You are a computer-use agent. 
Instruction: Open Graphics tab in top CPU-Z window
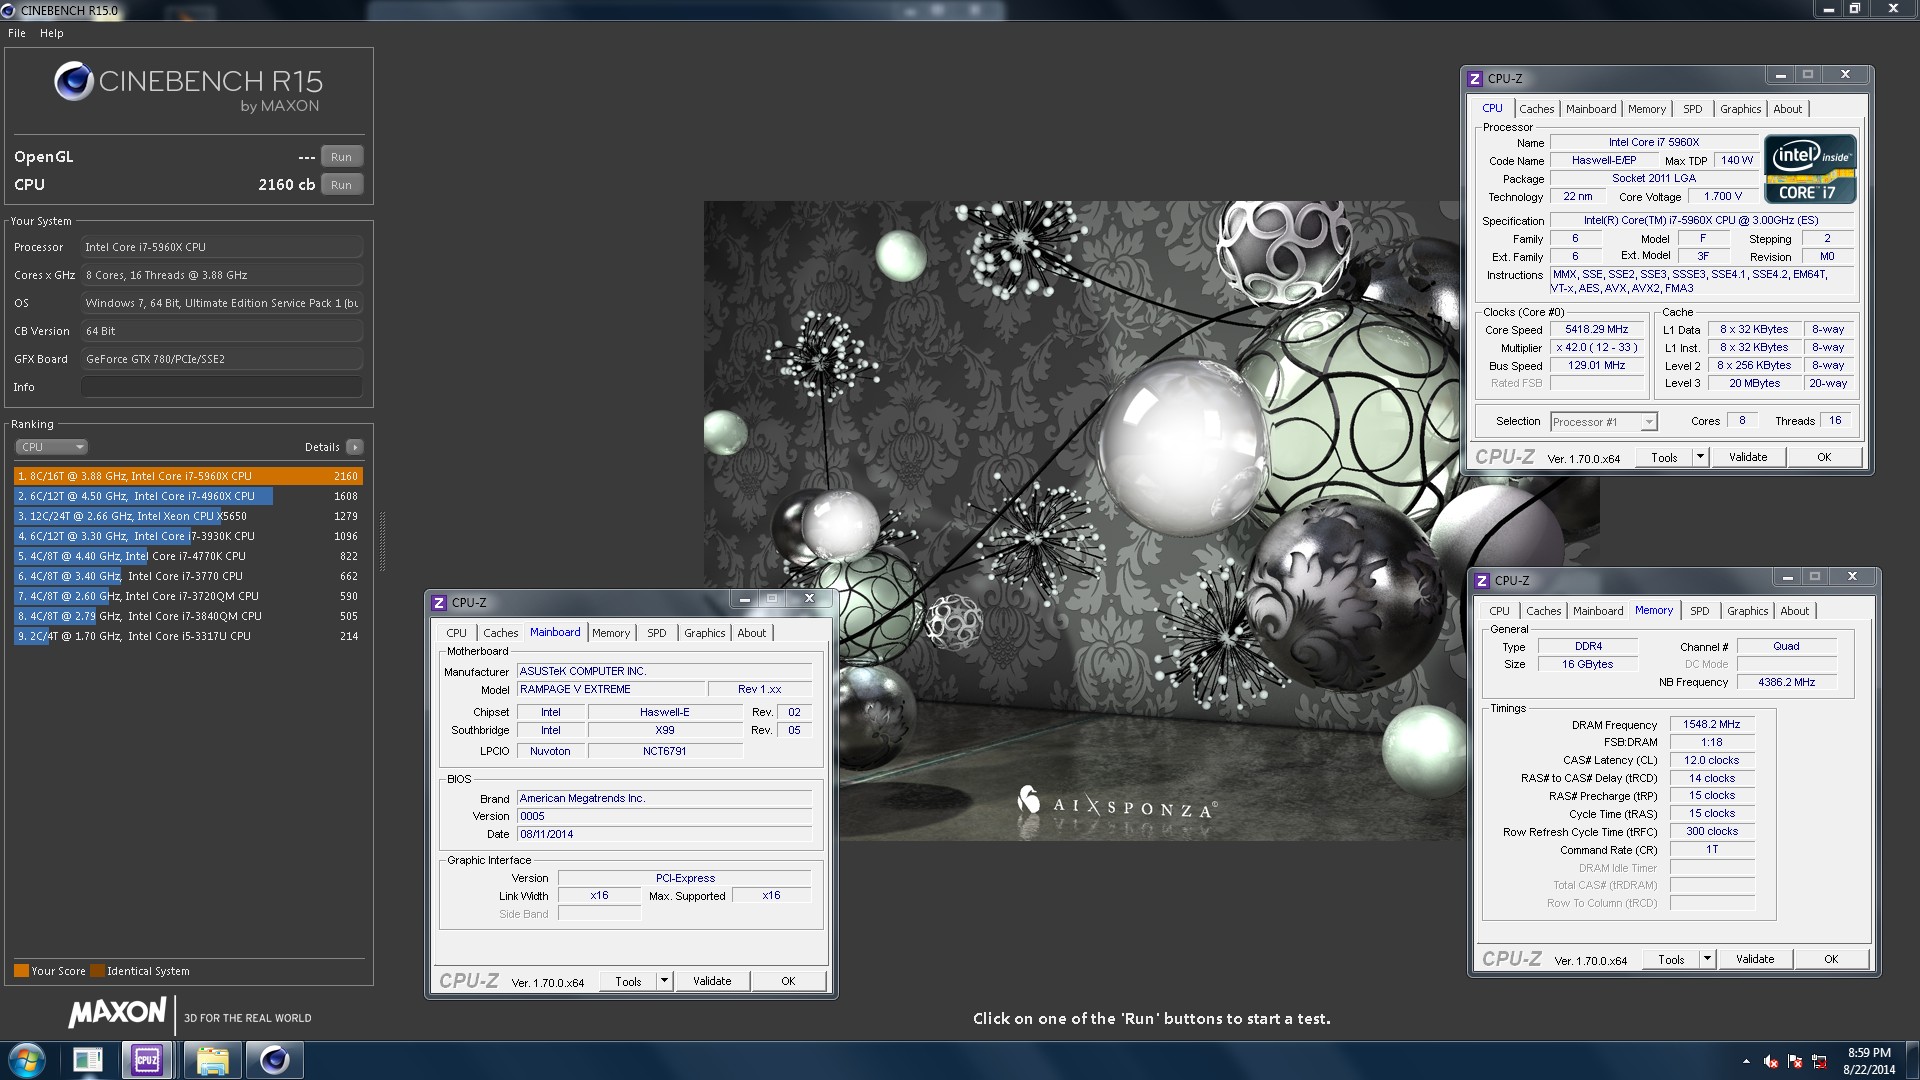1740,109
